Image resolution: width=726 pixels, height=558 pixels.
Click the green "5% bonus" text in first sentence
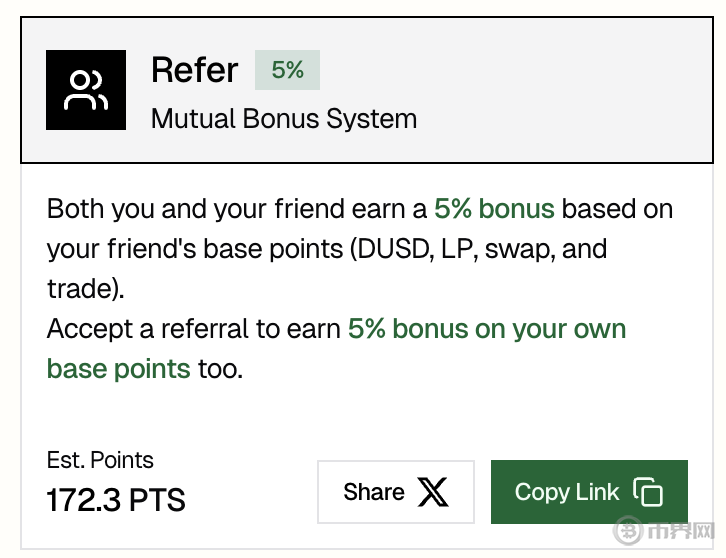494,209
